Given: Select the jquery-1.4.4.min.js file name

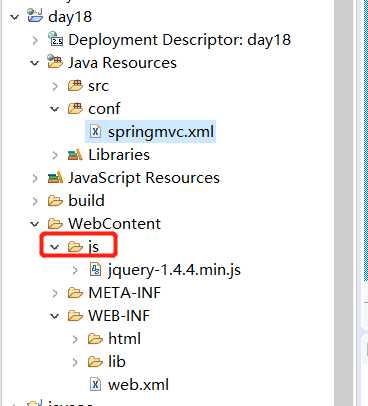Looking at the screenshot, I should tap(174, 270).
